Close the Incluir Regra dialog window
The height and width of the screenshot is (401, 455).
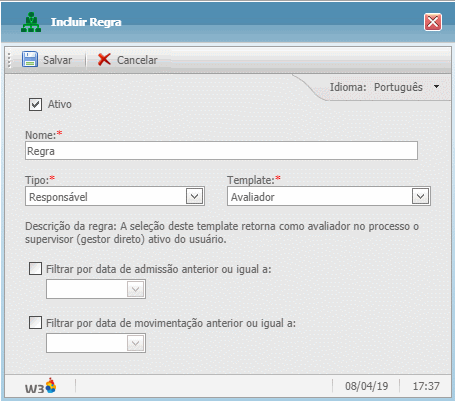tap(433, 22)
